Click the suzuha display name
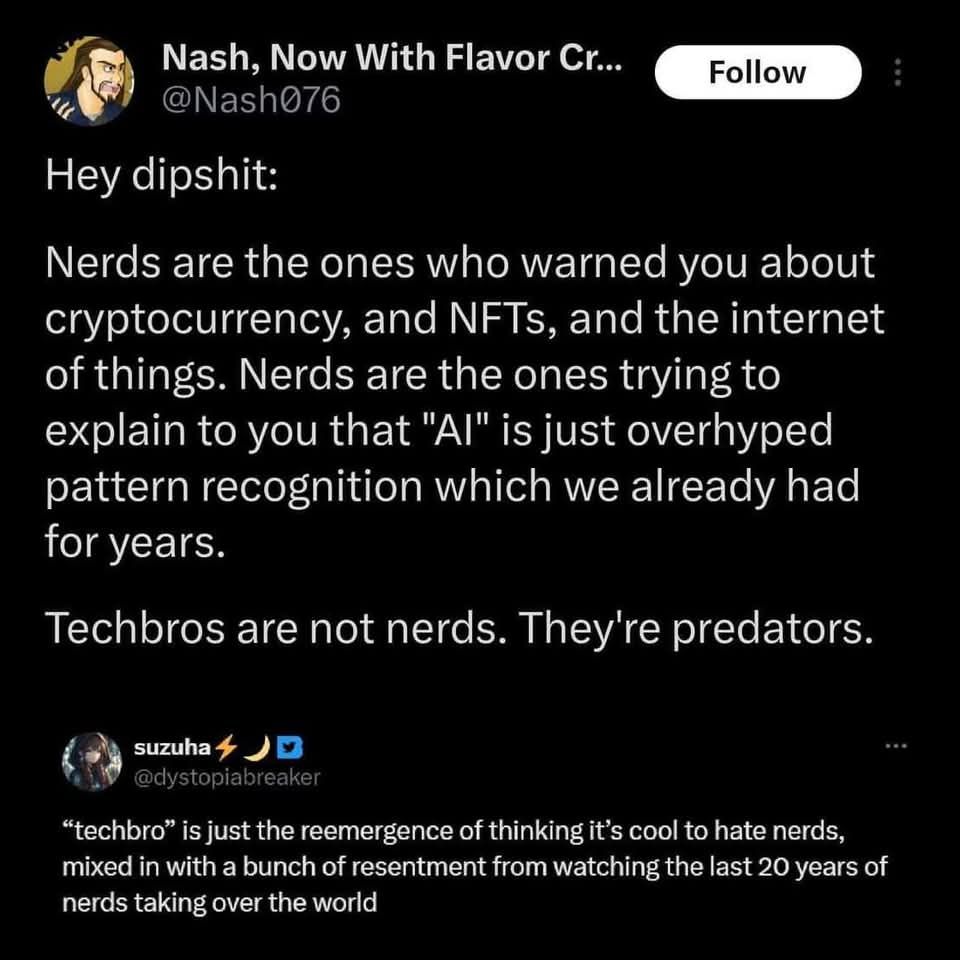The width and height of the screenshot is (960, 960). pos(173,747)
